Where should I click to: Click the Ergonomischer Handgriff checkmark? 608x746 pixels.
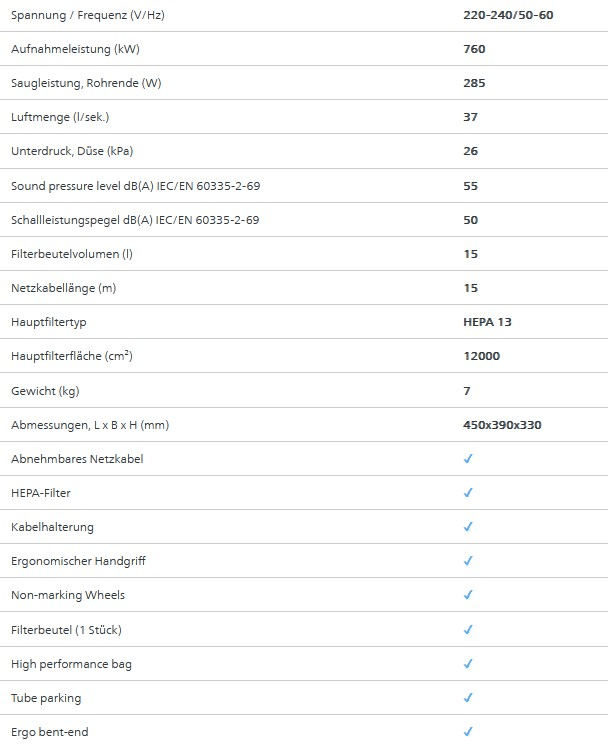(x=468, y=562)
